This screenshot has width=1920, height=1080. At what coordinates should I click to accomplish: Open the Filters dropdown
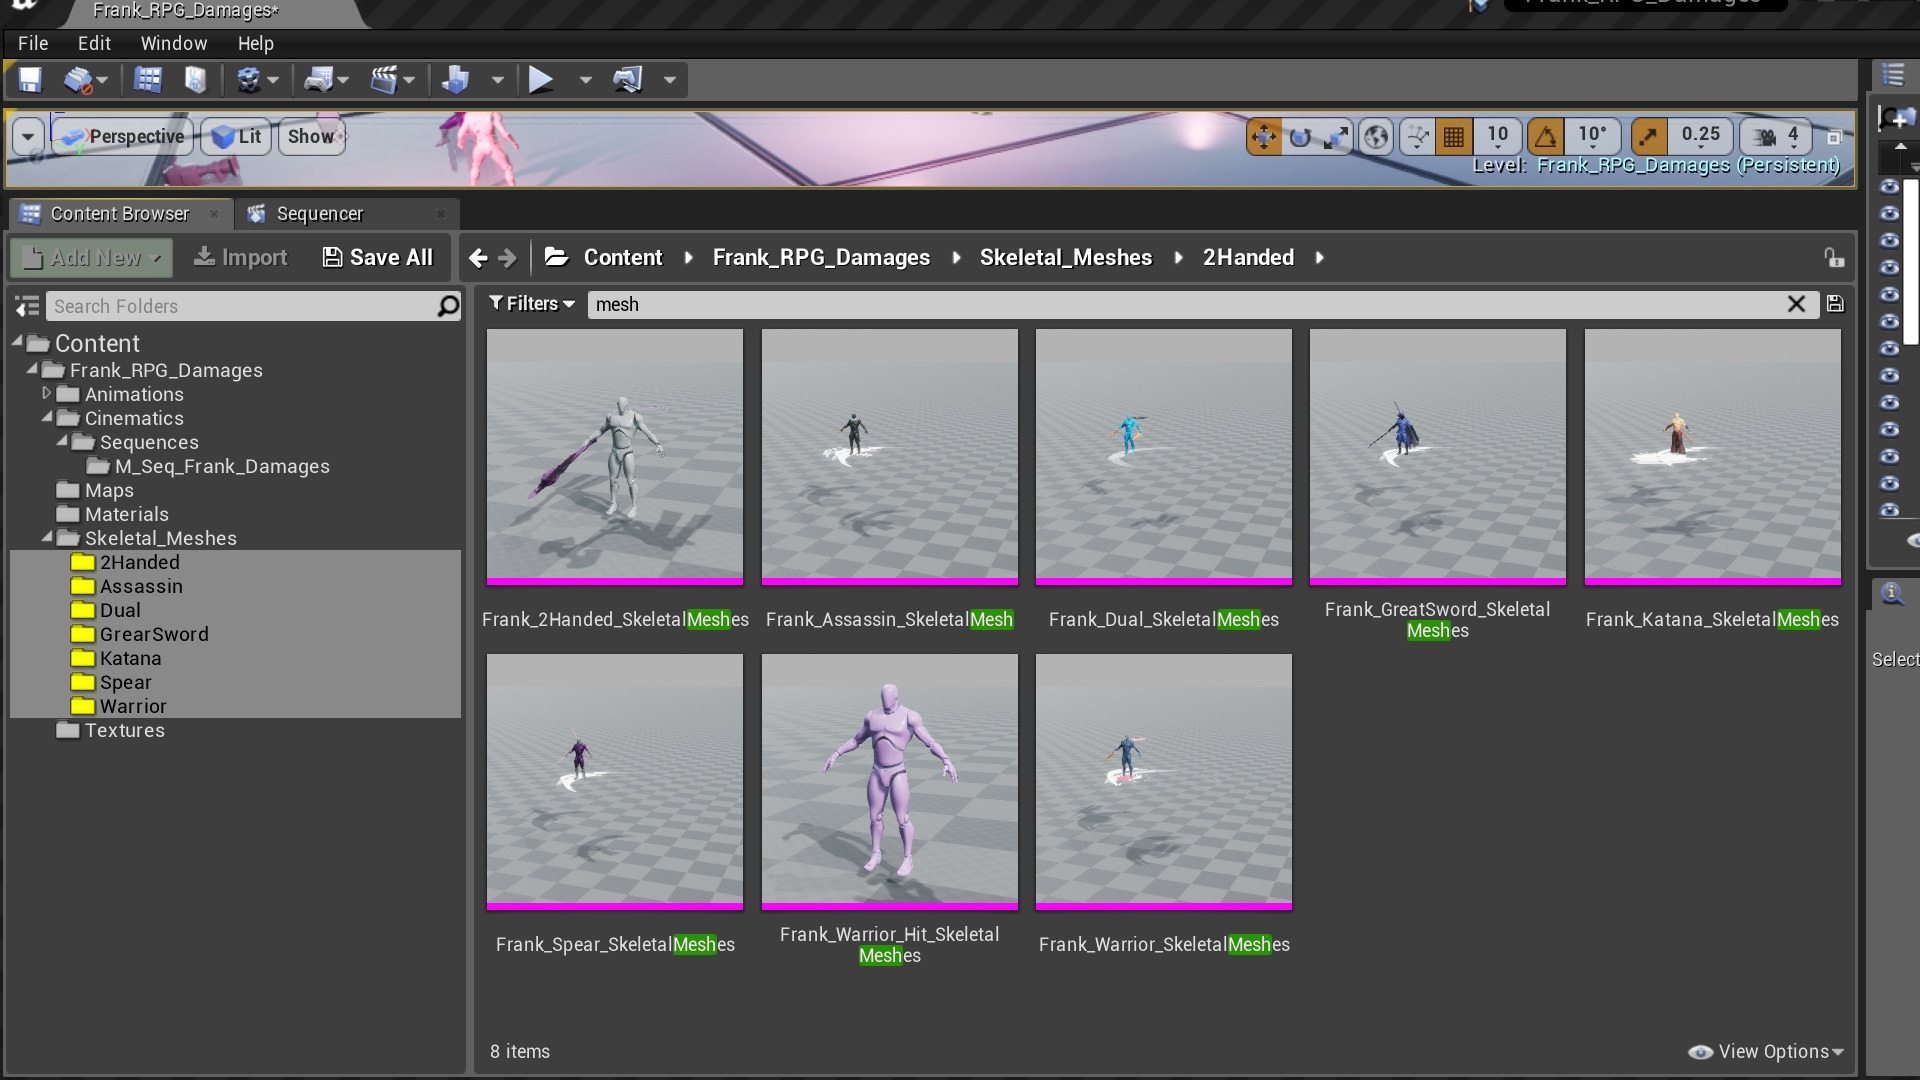[x=531, y=304]
